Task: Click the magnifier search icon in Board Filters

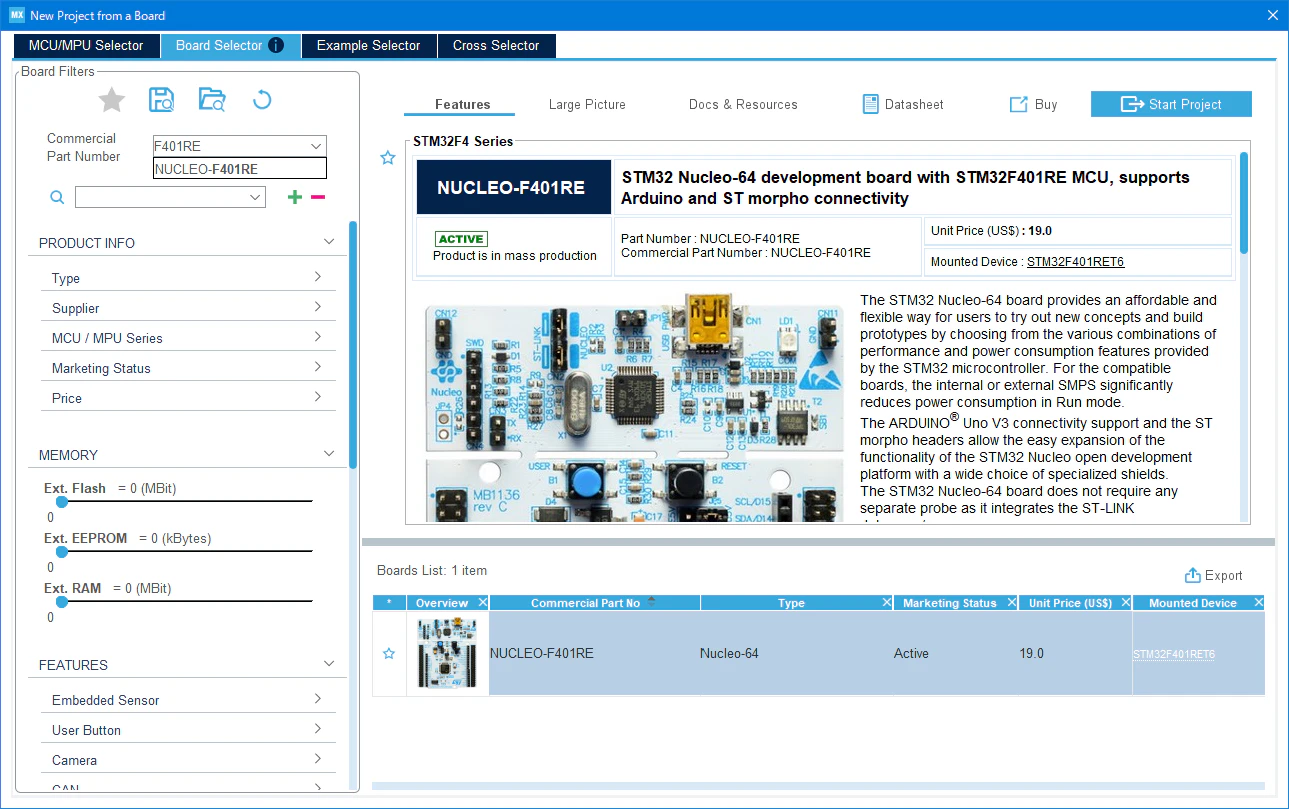Action: click(57, 198)
